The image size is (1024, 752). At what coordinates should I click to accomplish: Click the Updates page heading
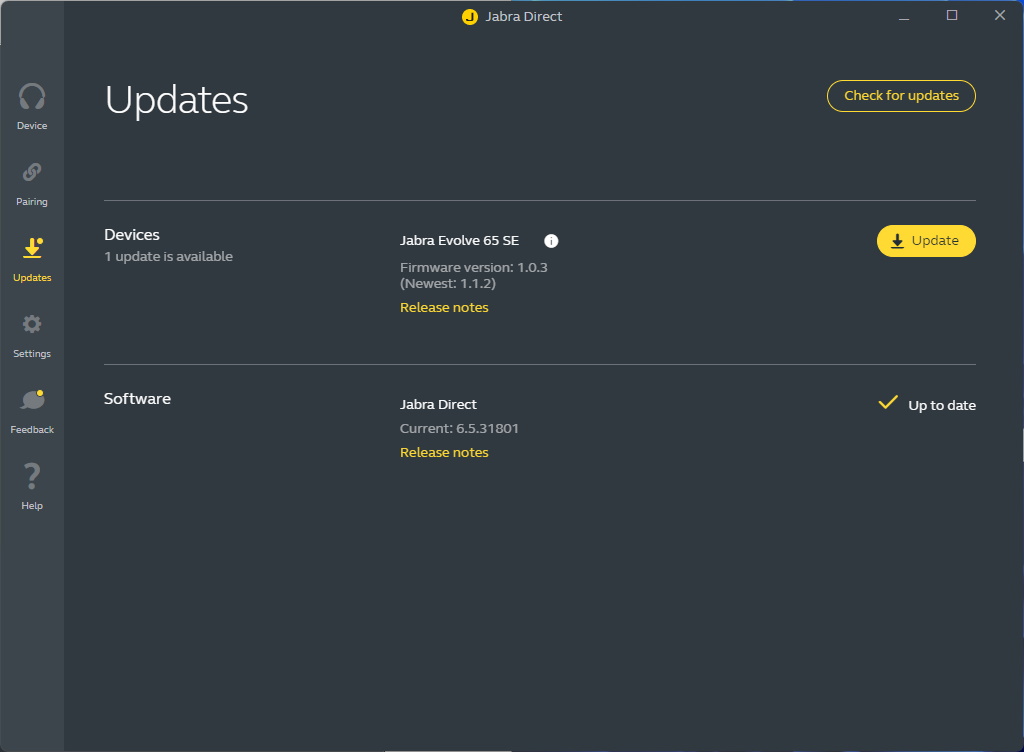coord(176,100)
